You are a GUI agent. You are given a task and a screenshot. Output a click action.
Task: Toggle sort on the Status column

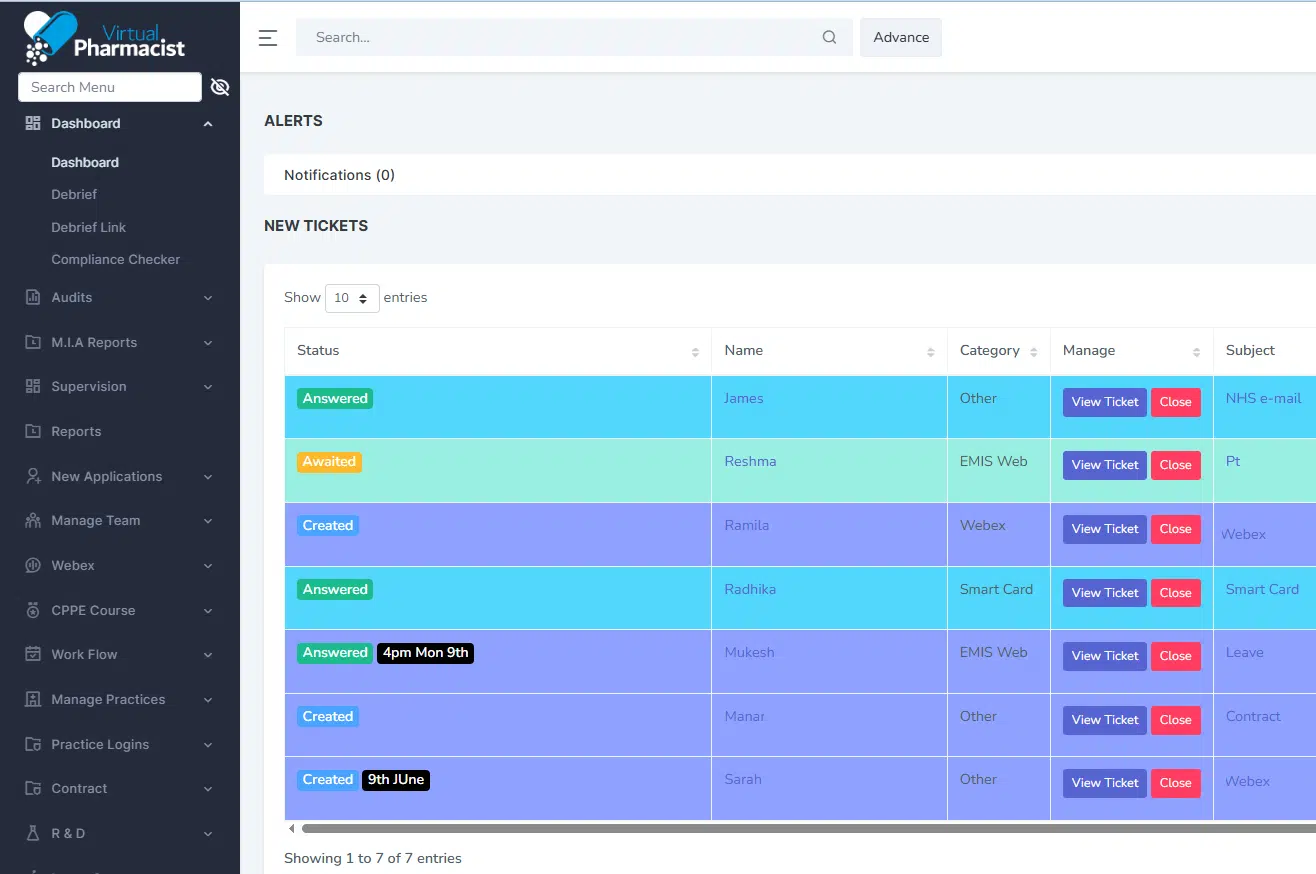pos(695,352)
